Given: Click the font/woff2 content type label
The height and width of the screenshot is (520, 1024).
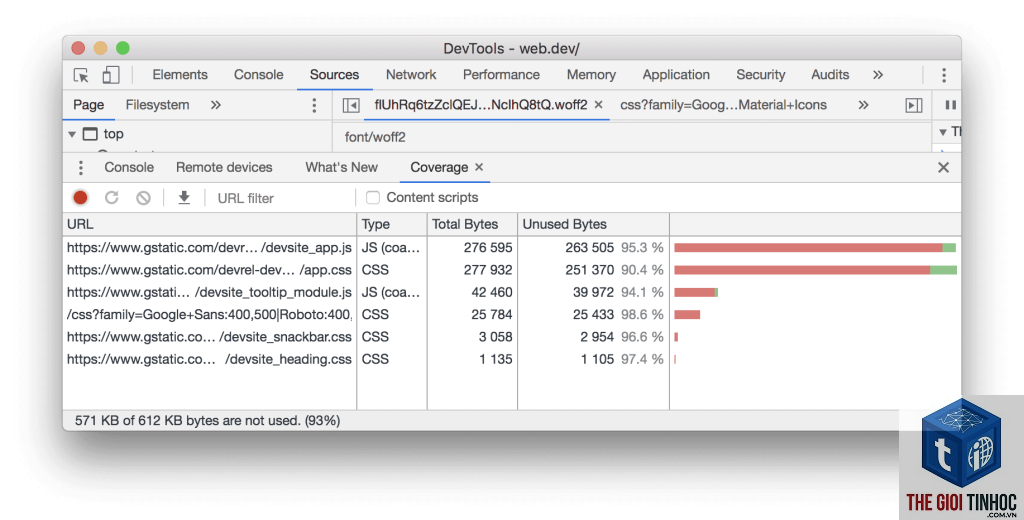Looking at the screenshot, I should coord(375,137).
